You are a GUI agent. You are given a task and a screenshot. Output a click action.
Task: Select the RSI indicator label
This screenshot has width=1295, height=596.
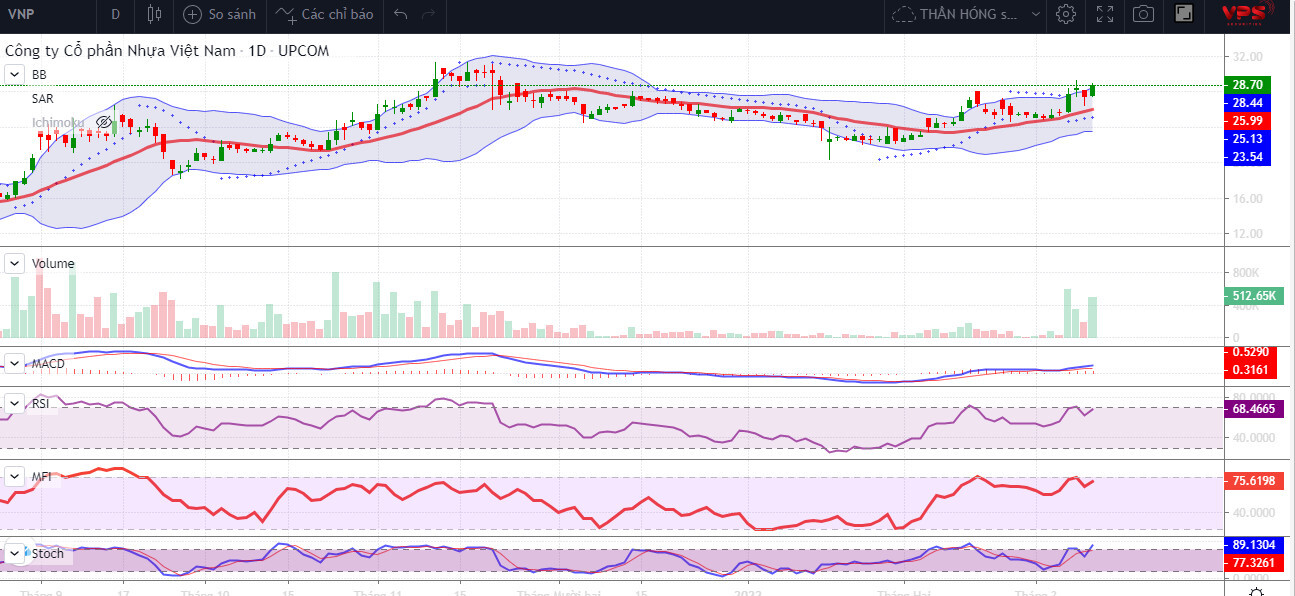(41, 404)
